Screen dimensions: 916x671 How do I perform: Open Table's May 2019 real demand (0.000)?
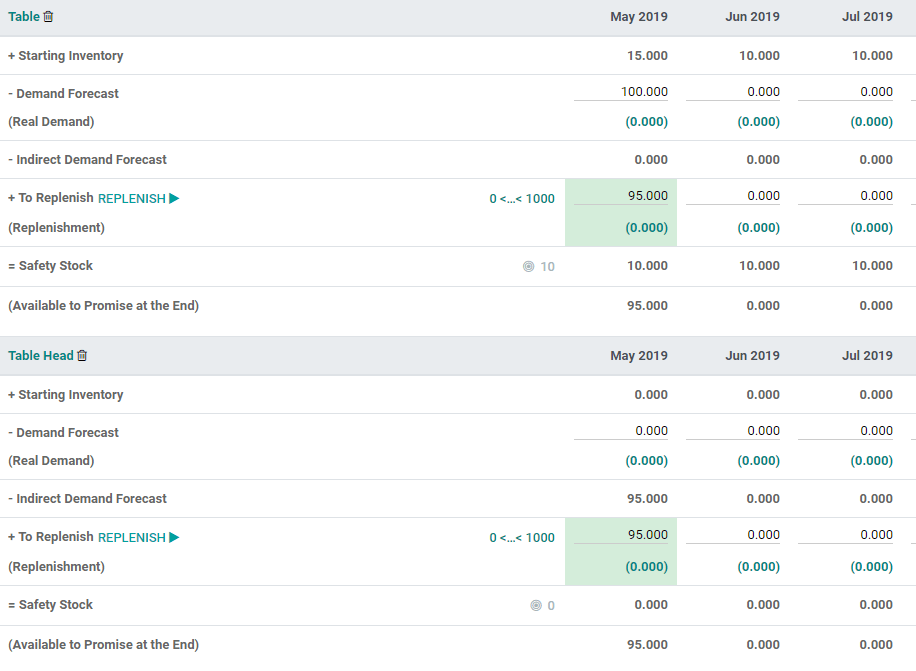tap(646, 122)
